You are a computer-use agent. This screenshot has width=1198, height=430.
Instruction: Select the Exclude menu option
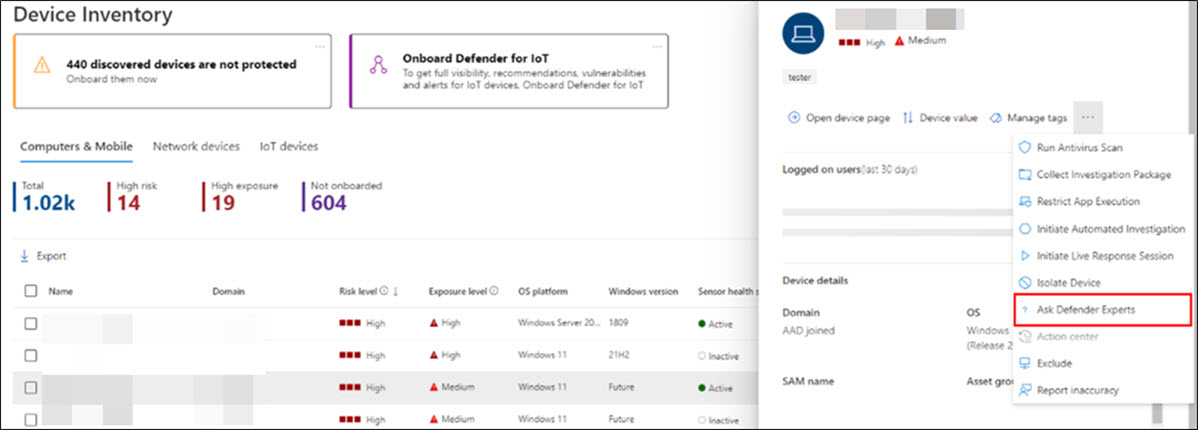coord(1101,364)
